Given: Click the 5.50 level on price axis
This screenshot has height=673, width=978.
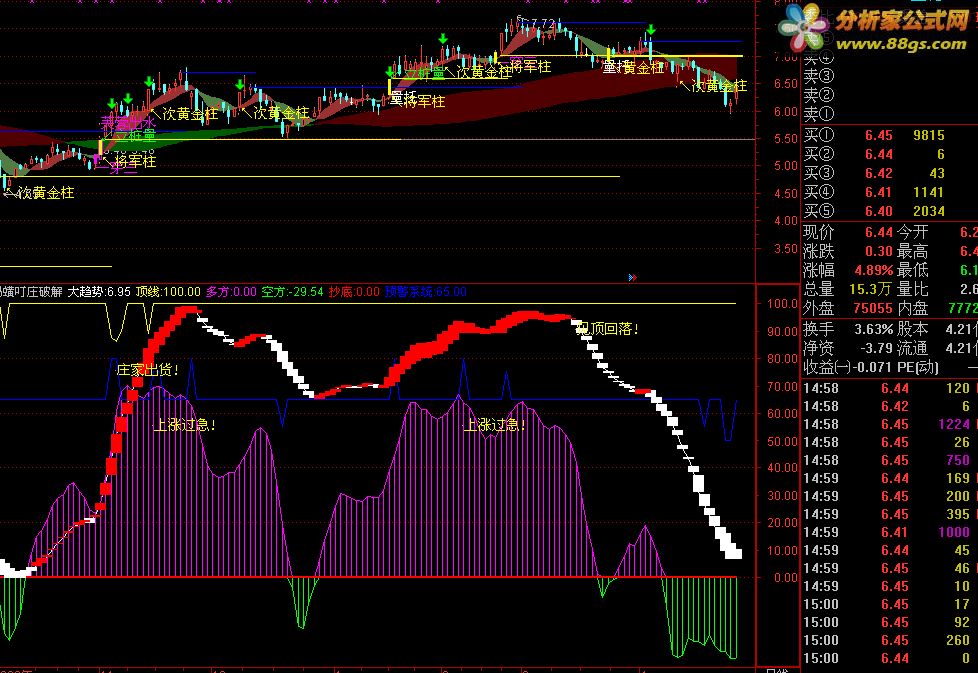Looking at the screenshot, I should [x=786, y=138].
